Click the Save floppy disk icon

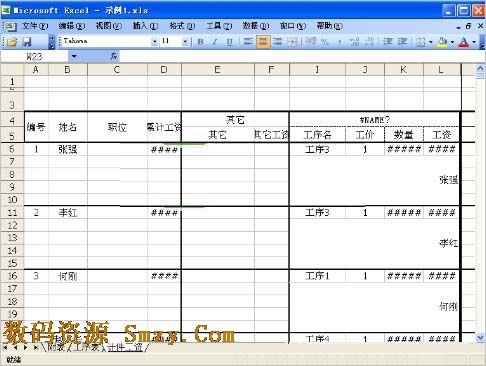pyautogui.click(x=27, y=42)
